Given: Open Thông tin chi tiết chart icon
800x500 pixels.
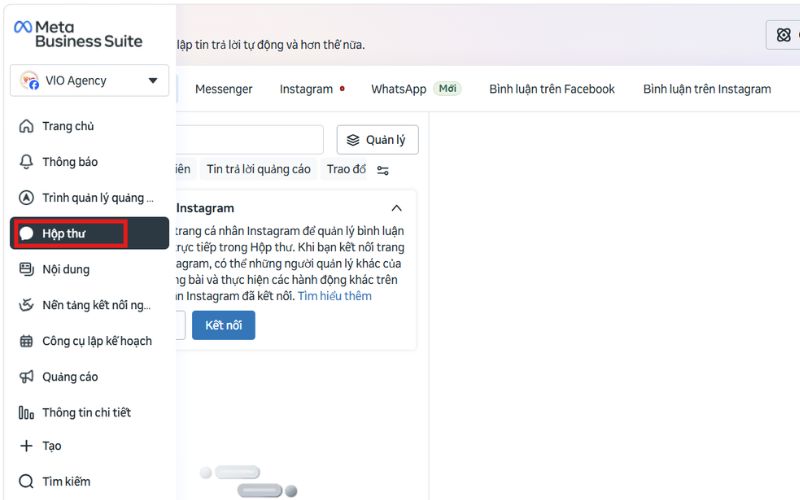Looking at the screenshot, I should [26, 412].
